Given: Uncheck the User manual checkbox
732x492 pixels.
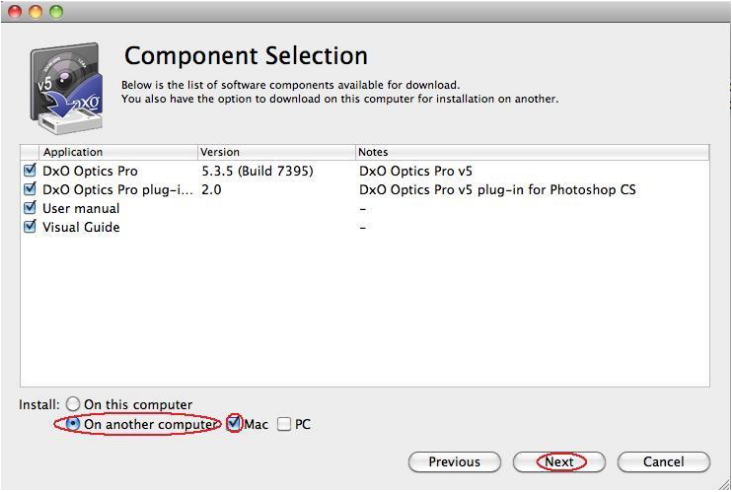Looking at the screenshot, I should click(x=29, y=208).
